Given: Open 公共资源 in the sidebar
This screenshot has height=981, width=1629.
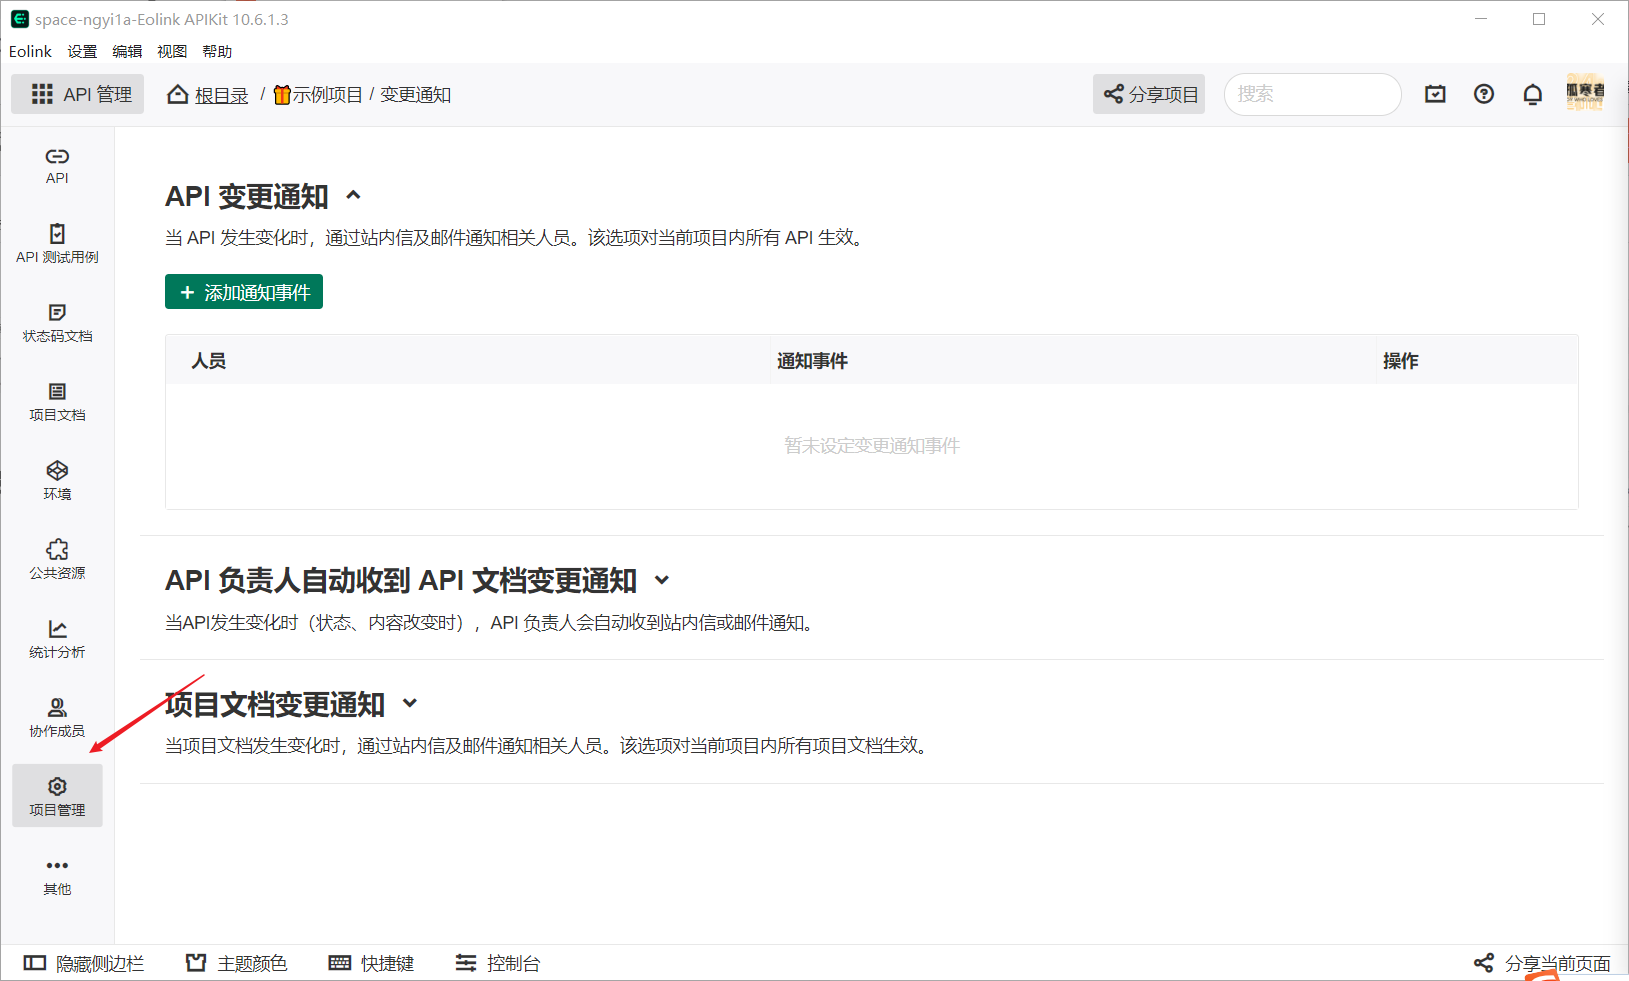Looking at the screenshot, I should pos(57,558).
